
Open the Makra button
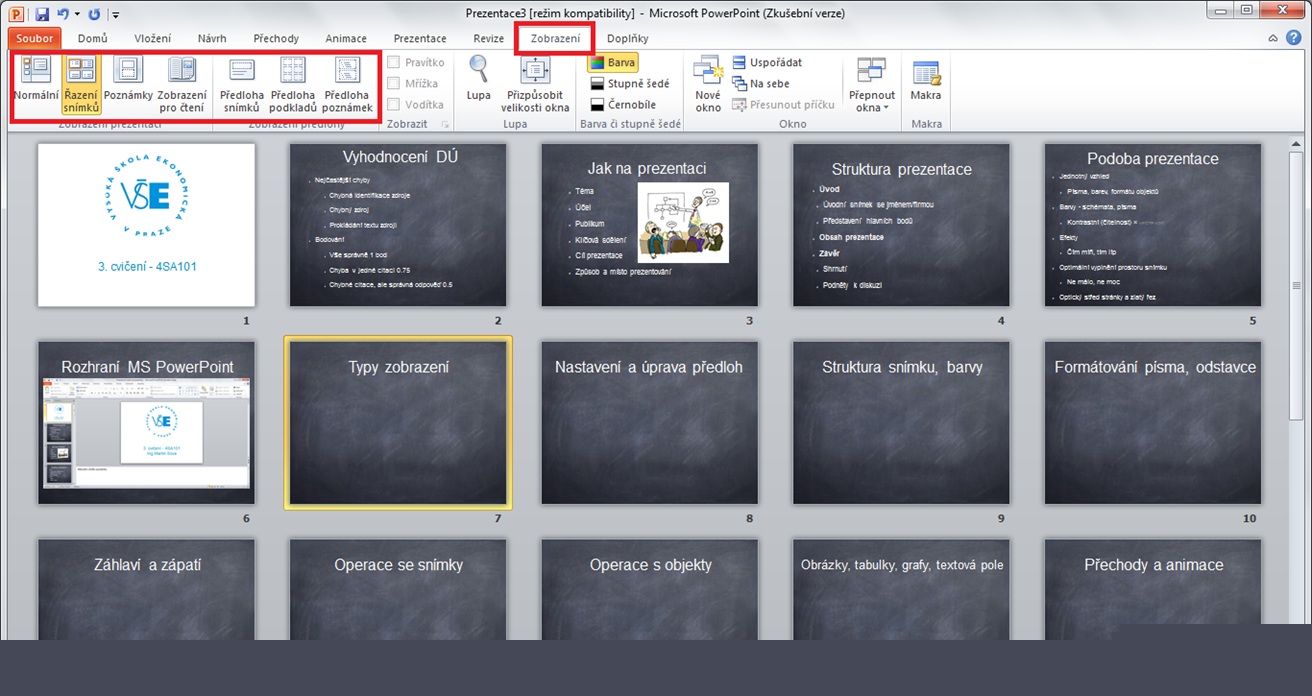(x=926, y=83)
